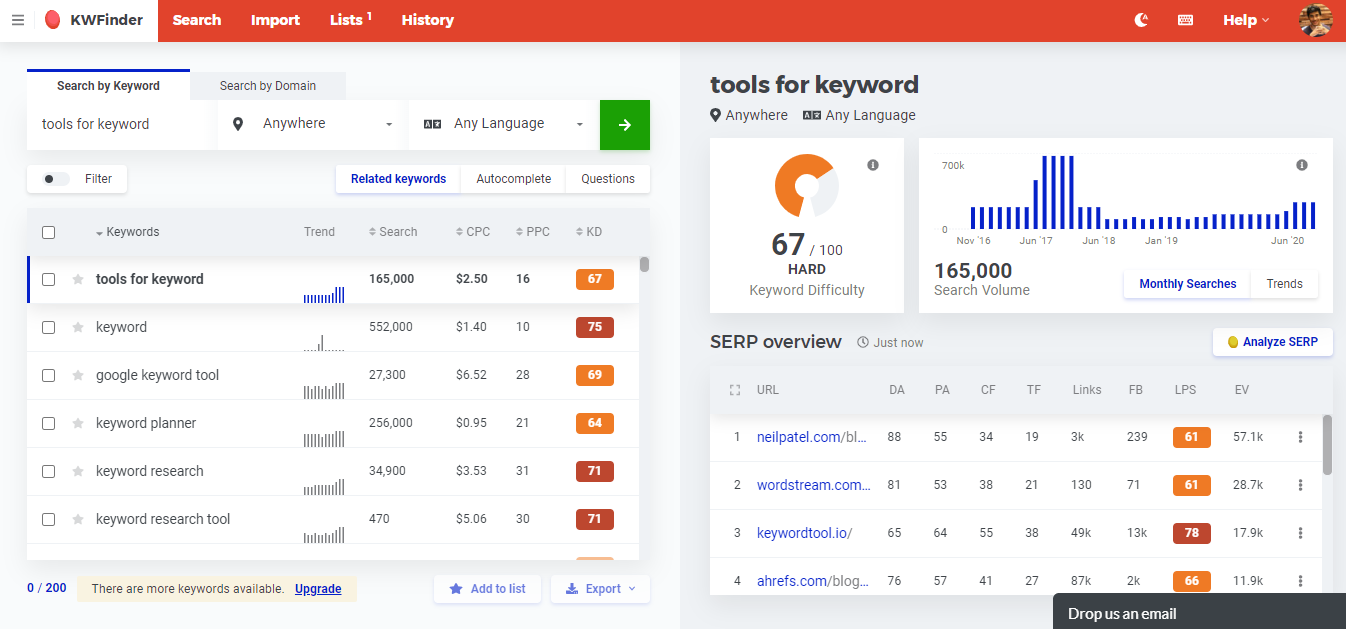
Task: Open more options for ahrefs.com result
Action: (x=1300, y=581)
